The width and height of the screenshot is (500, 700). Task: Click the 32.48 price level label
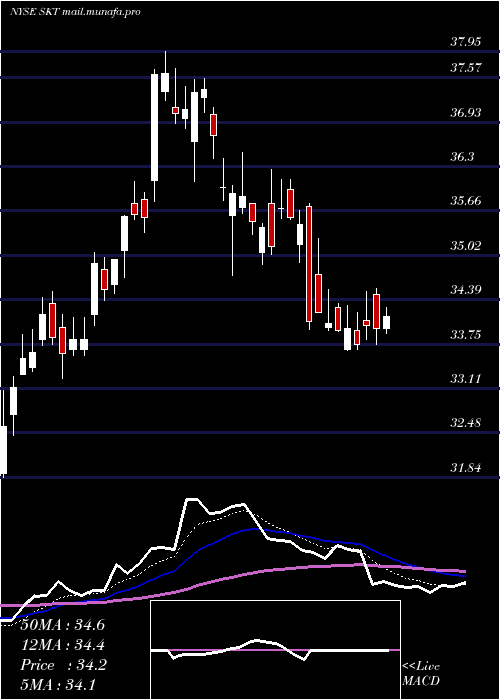(x=465, y=422)
